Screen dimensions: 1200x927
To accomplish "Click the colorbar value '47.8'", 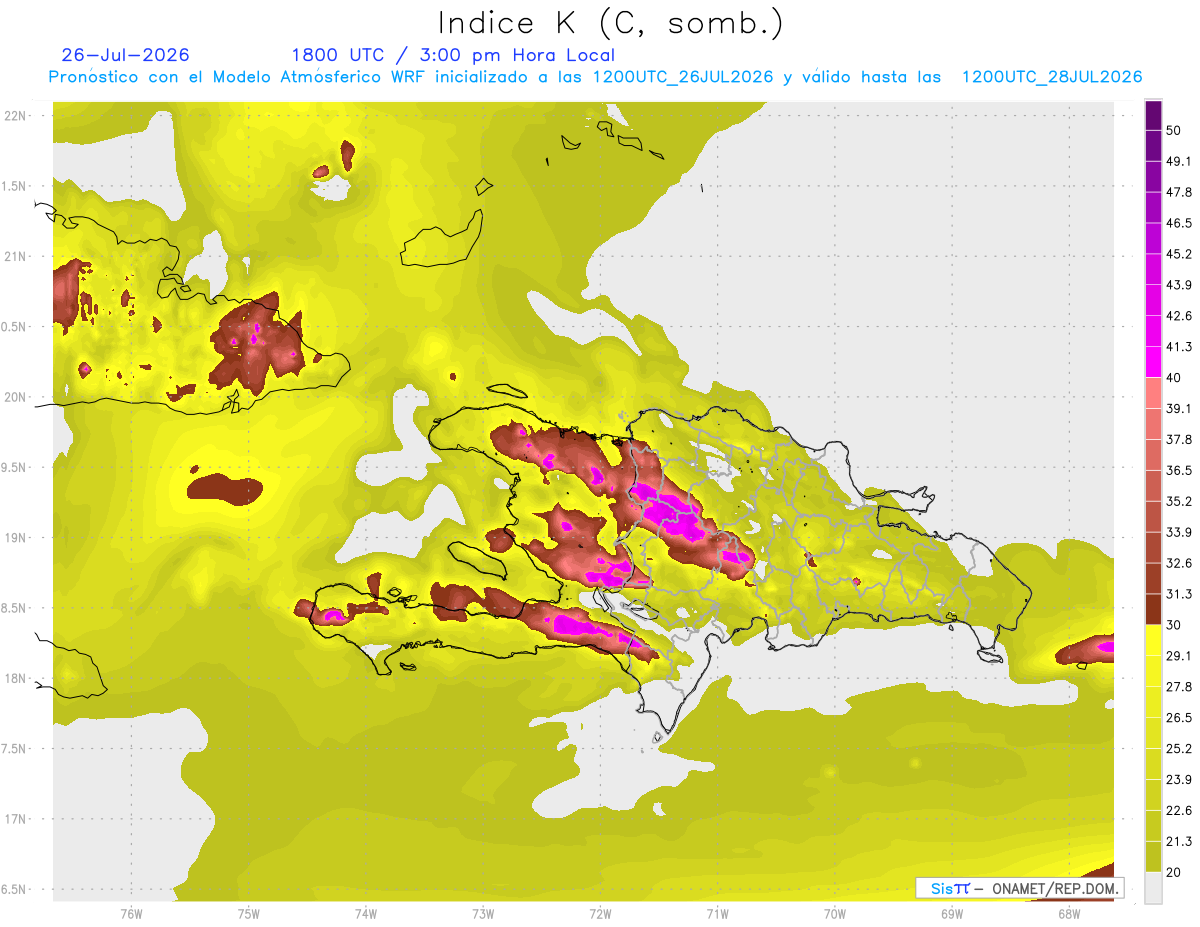I will point(1179,192).
